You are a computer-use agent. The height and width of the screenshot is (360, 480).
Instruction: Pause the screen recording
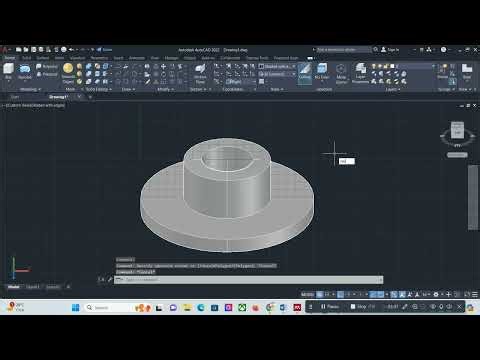pos(329,306)
